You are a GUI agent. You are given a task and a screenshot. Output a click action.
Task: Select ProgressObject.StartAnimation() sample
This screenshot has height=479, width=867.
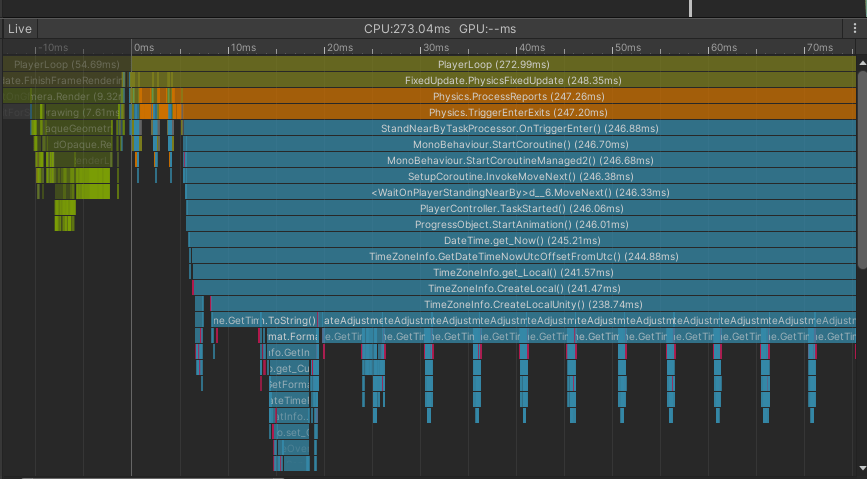coord(521,225)
